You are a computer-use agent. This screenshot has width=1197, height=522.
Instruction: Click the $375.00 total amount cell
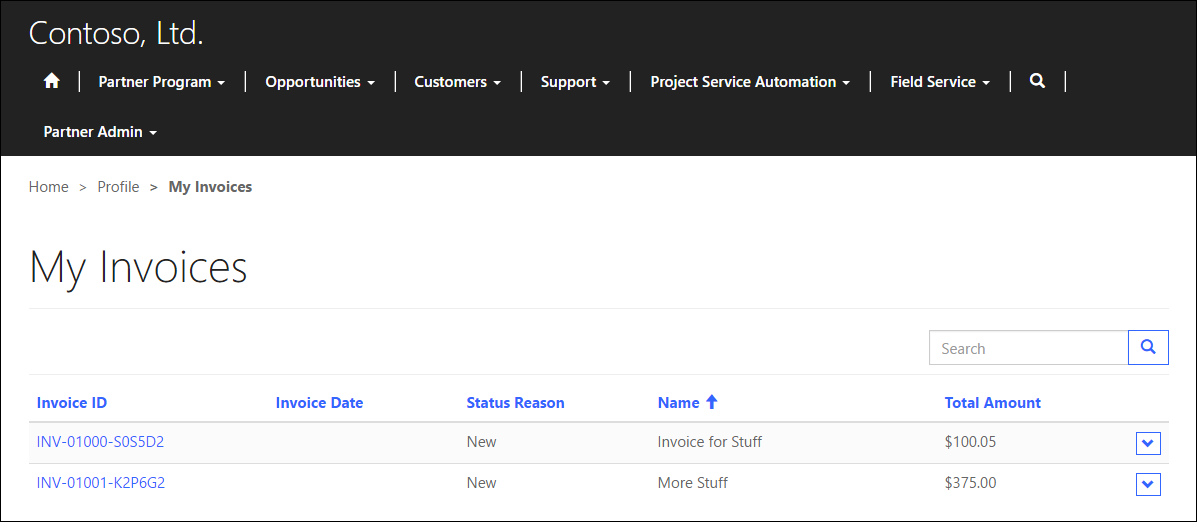(970, 482)
